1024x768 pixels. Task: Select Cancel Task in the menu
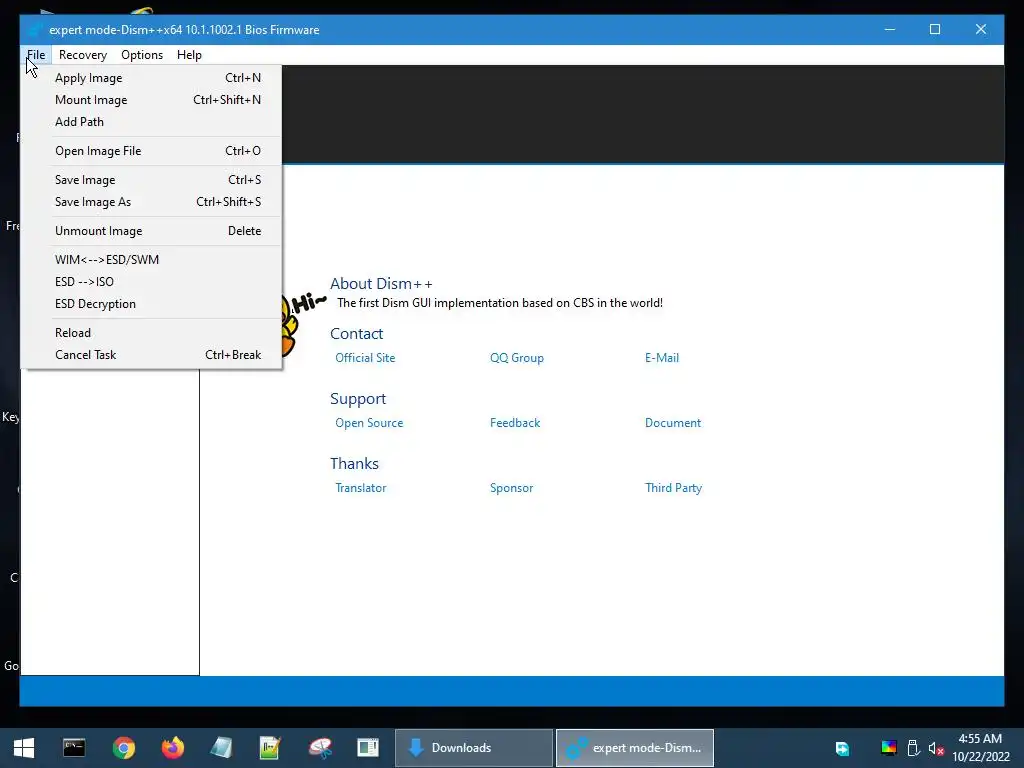click(152, 355)
